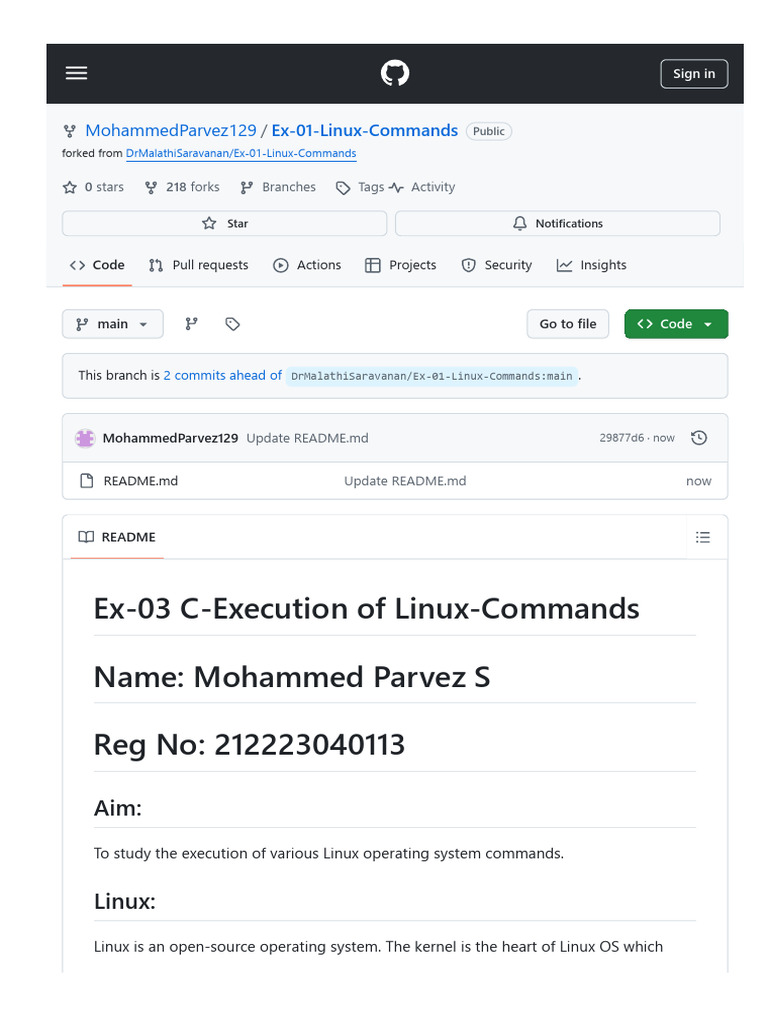Click heading 'Reg No: 212223040113'
This screenshot has height=1024, width=768.
[249, 745]
